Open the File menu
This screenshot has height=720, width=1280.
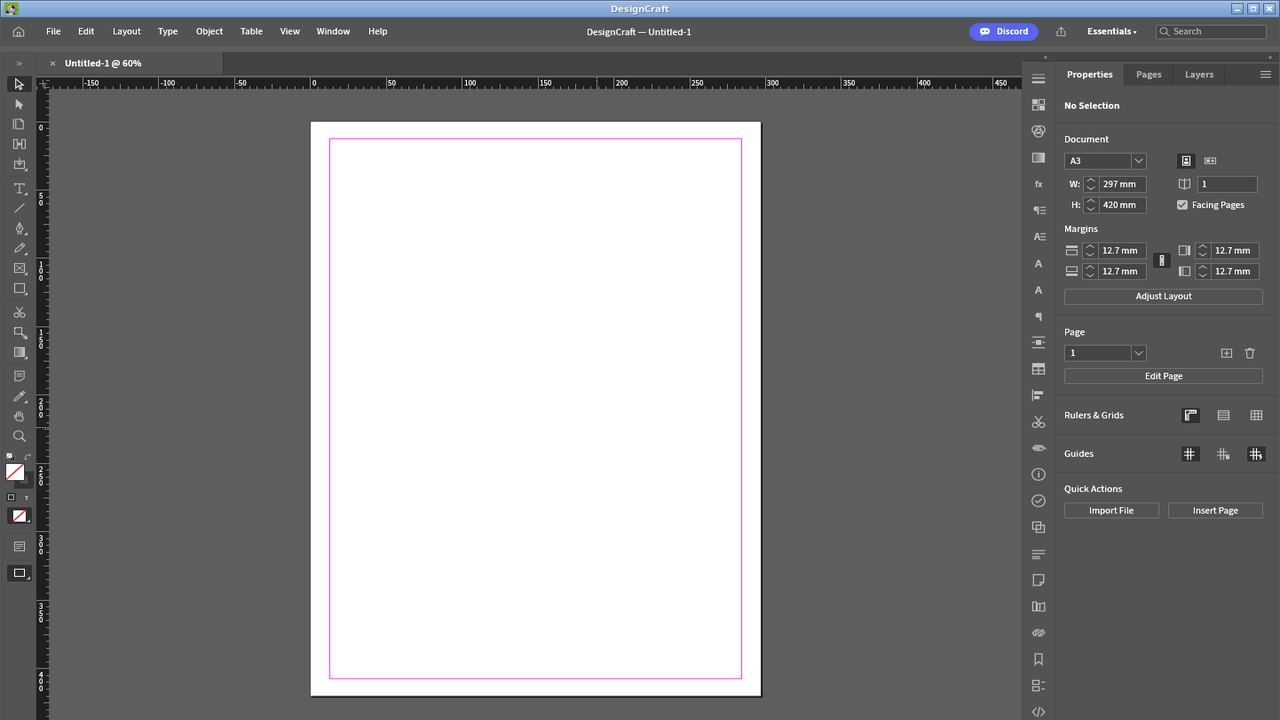tap(53, 32)
